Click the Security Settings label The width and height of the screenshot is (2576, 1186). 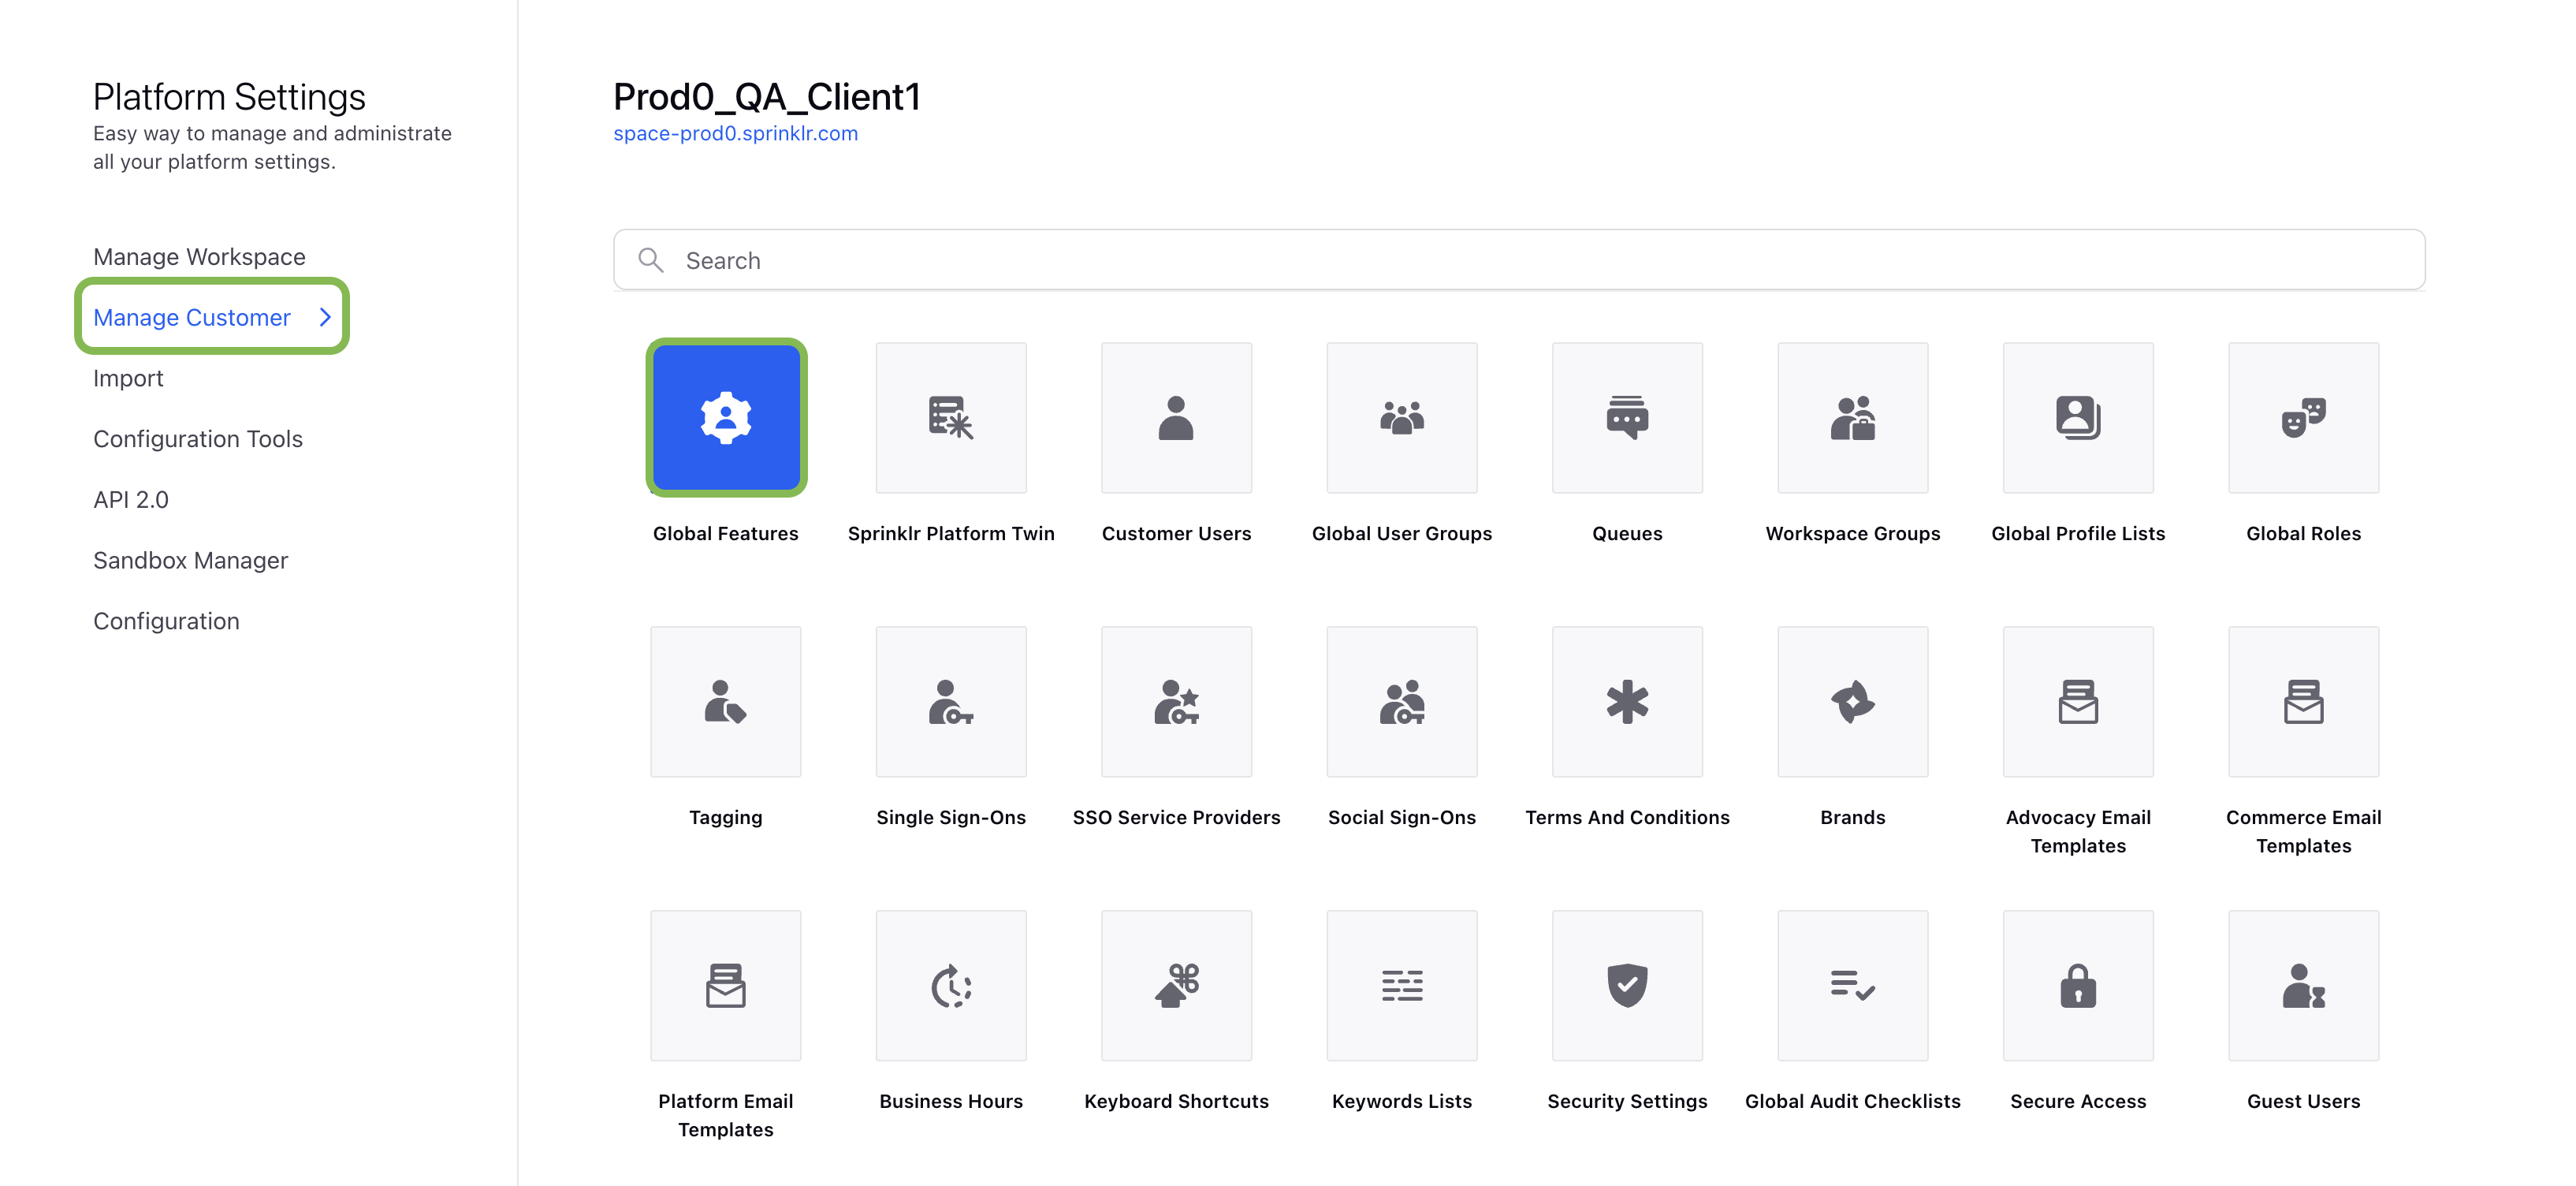point(1627,1101)
